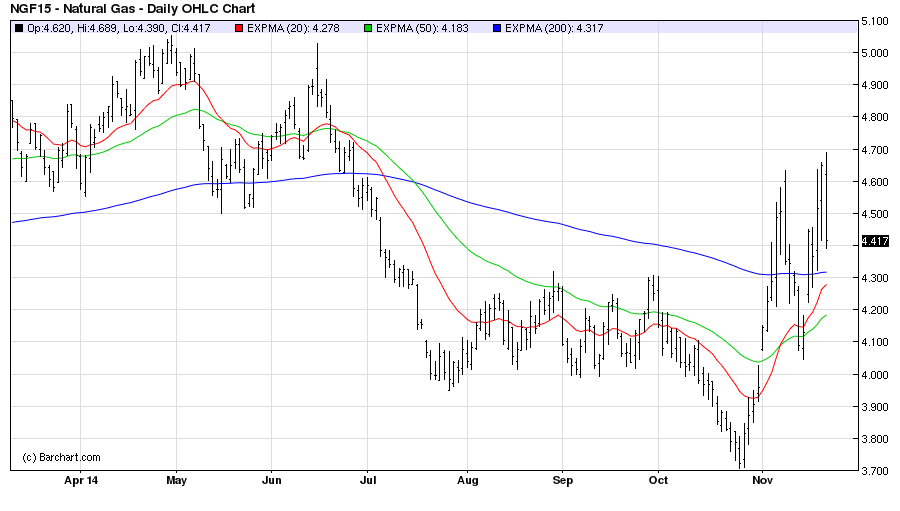Click the 5.100 price axis label
The image size is (900, 511).
coord(875,21)
